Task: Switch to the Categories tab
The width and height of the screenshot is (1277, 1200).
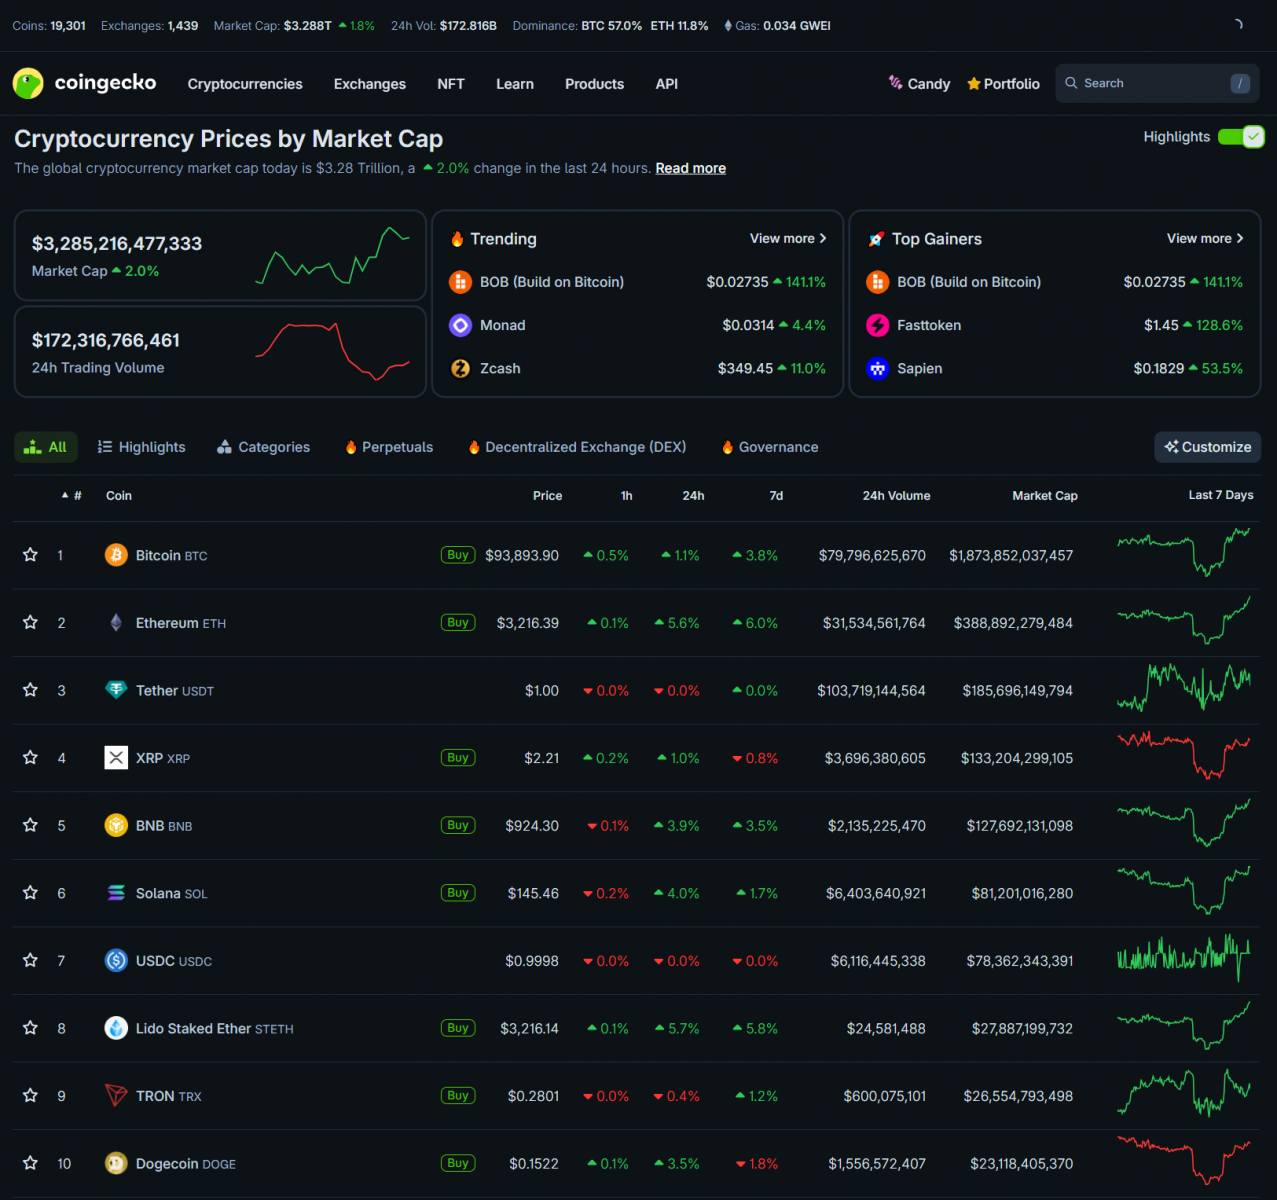Action: click(x=263, y=447)
